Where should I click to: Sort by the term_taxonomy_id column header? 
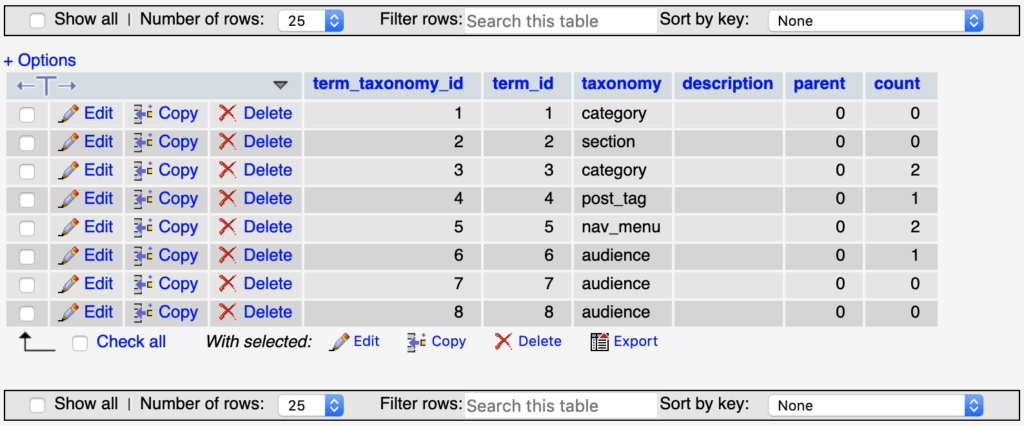coord(388,84)
